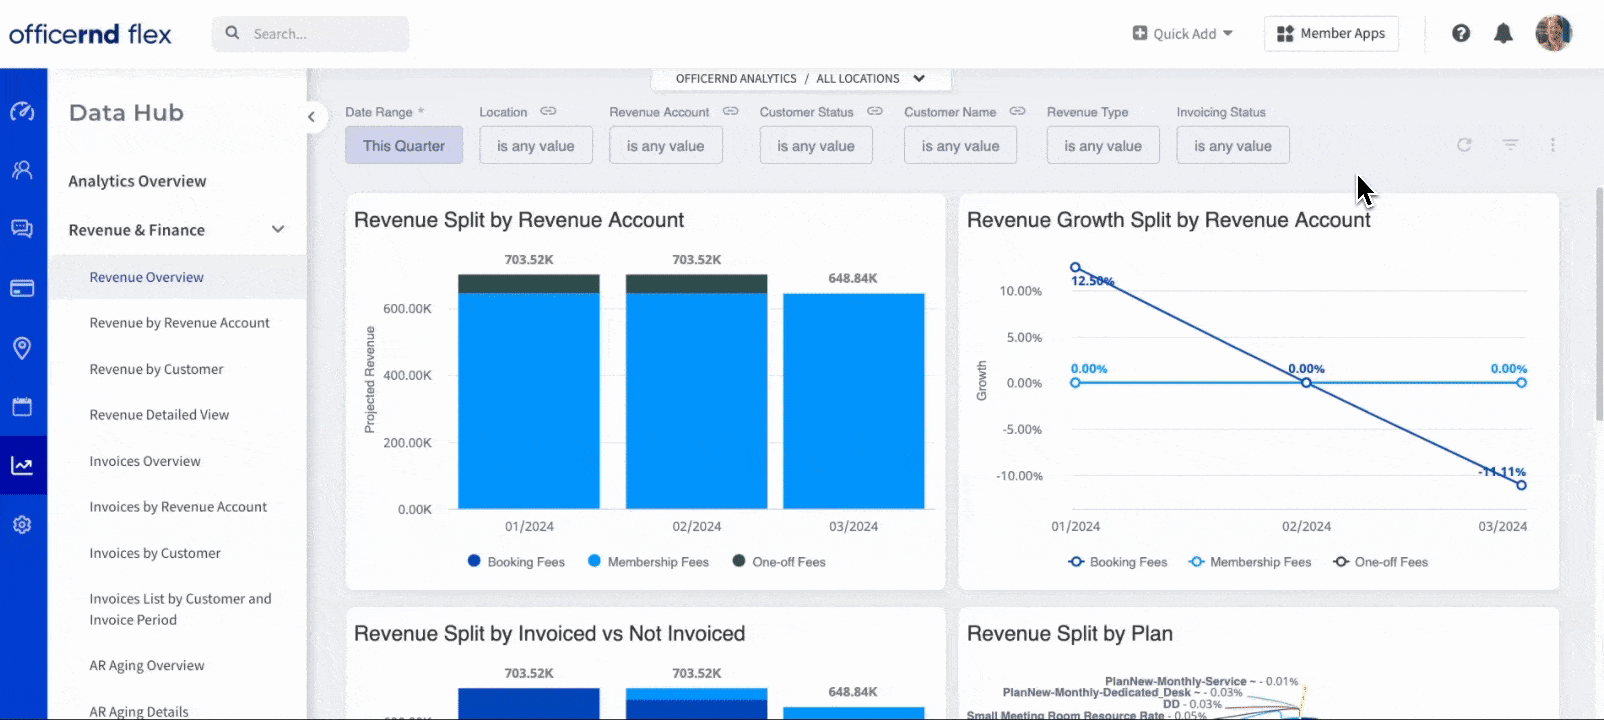Select Invoices Overview in the sidebar
Image resolution: width=1604 pixels, height=720 pixels.
[145, 461]
